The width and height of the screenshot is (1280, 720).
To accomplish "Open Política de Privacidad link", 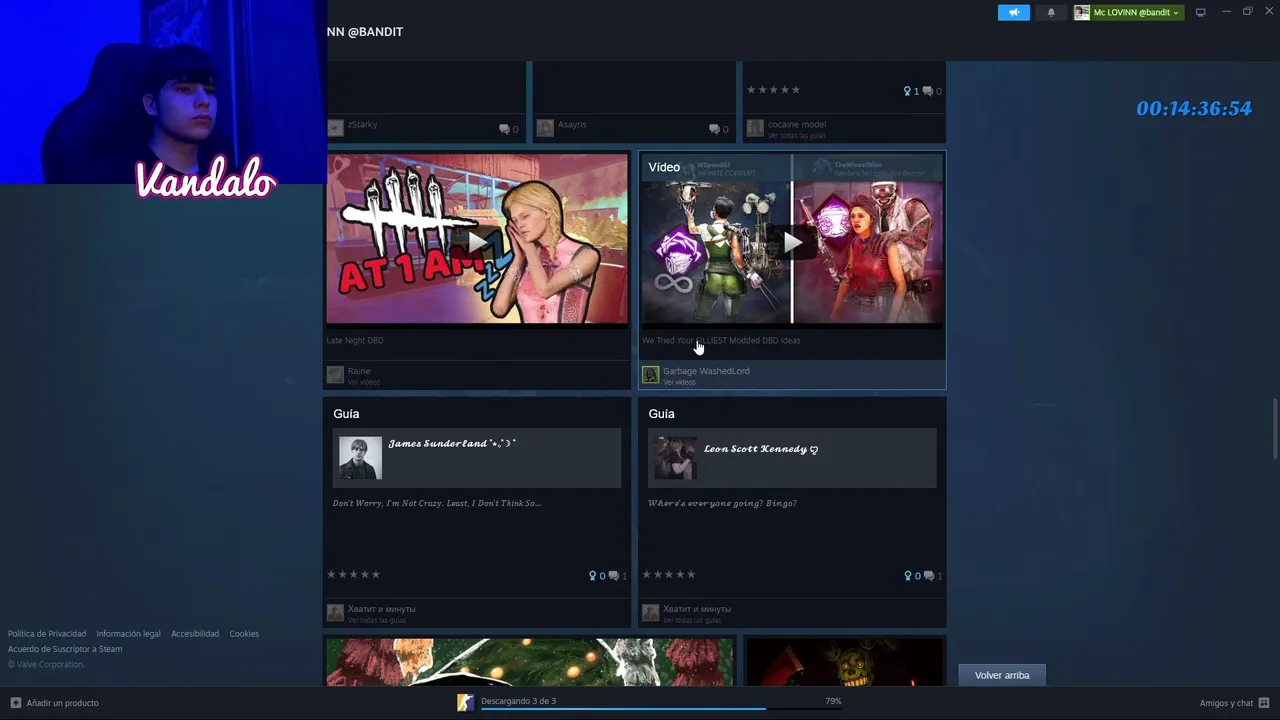I will pyautogui.click(x=47, y=634).
